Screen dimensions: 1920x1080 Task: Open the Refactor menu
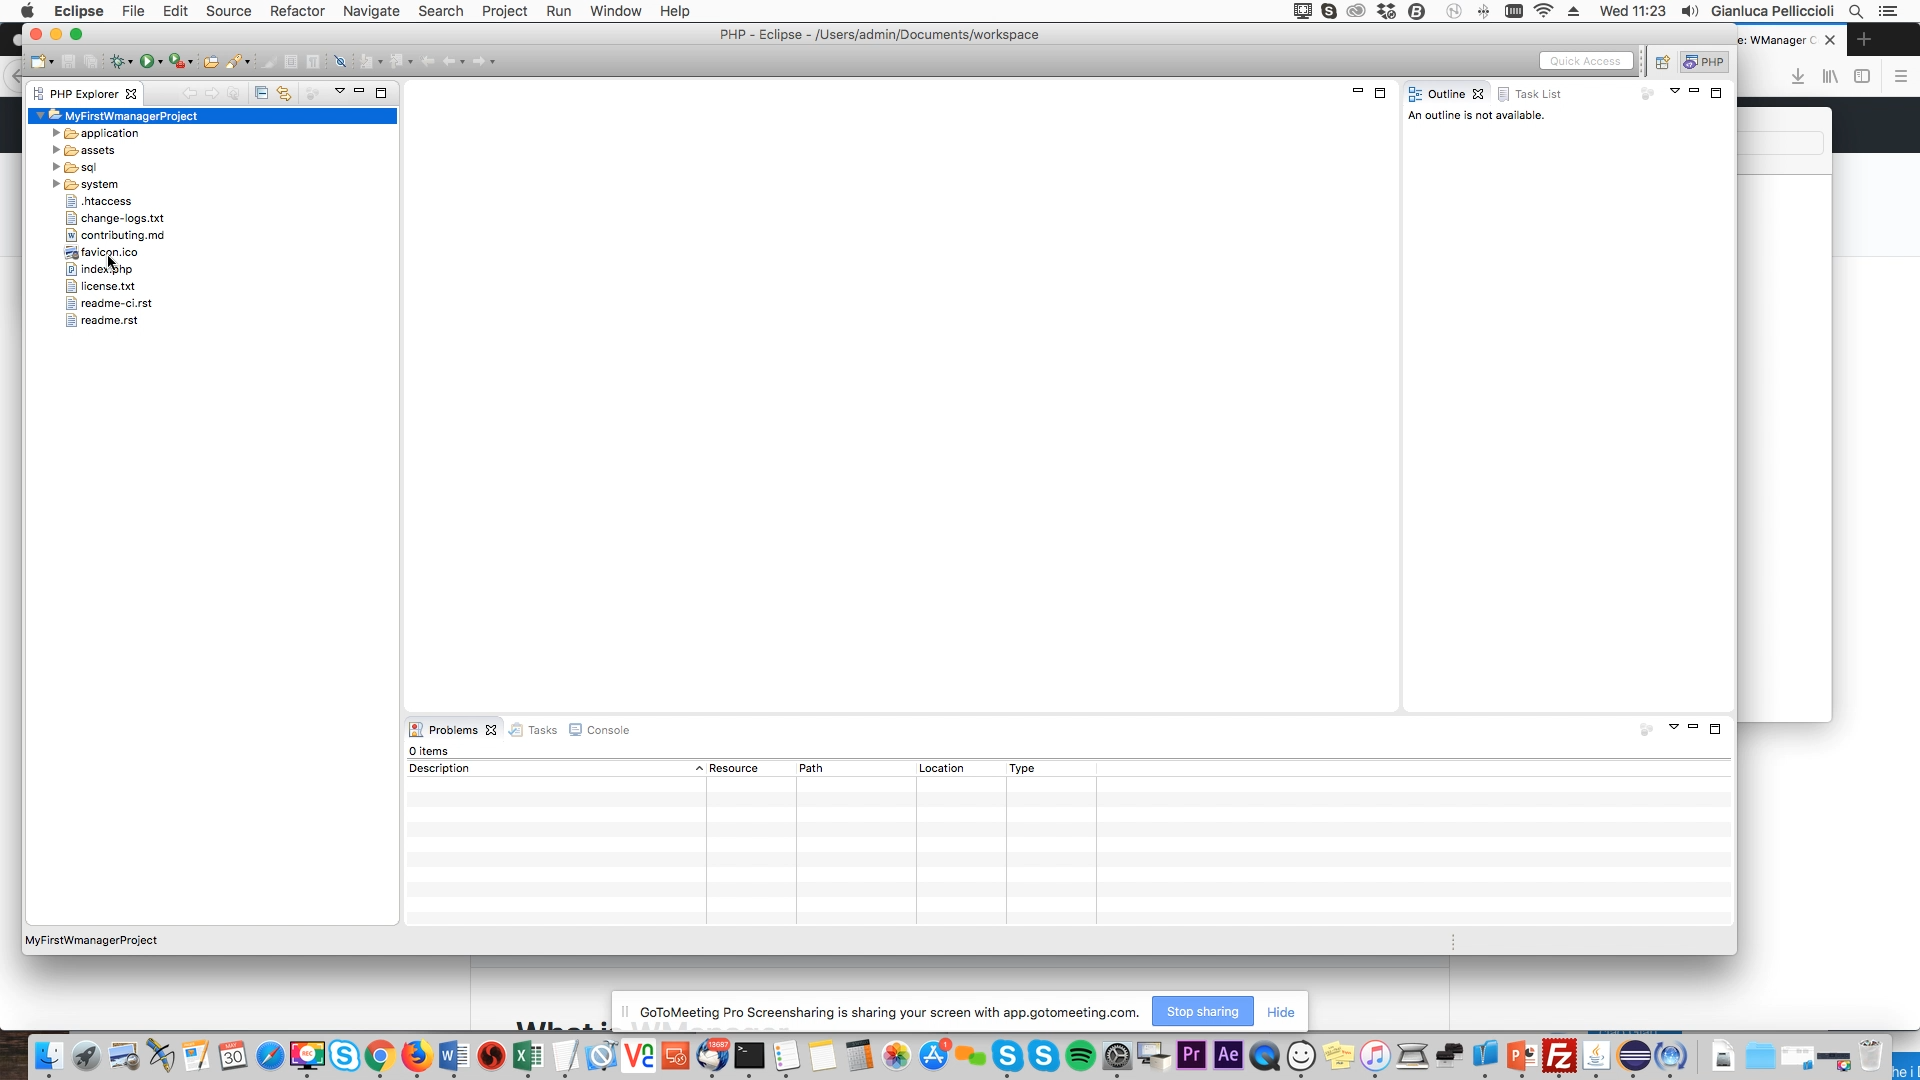click(297, 11)
